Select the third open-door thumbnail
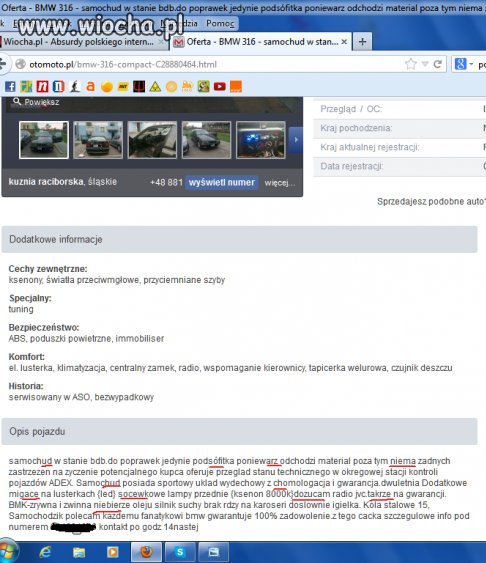The image size is (486, 563). 152,140
